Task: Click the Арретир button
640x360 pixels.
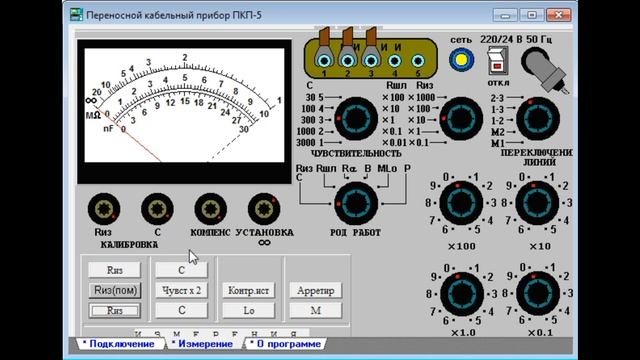Action: point(316,290)
